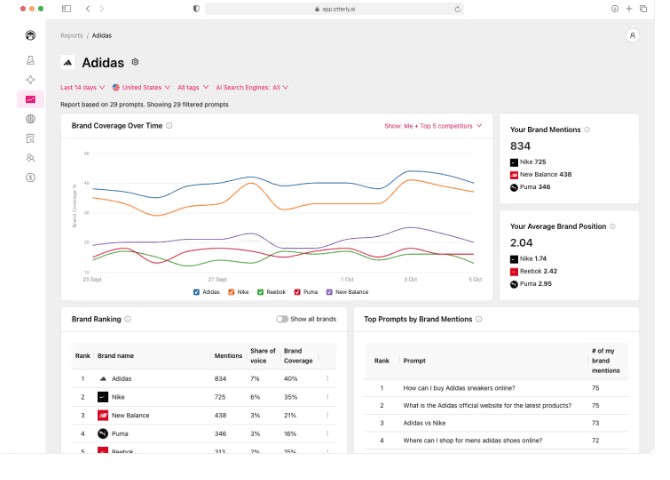Image resolution: width=670 pixels, height=480 pixels.
Task: Open new browser tab plus icon
Action: pos(629,9)
